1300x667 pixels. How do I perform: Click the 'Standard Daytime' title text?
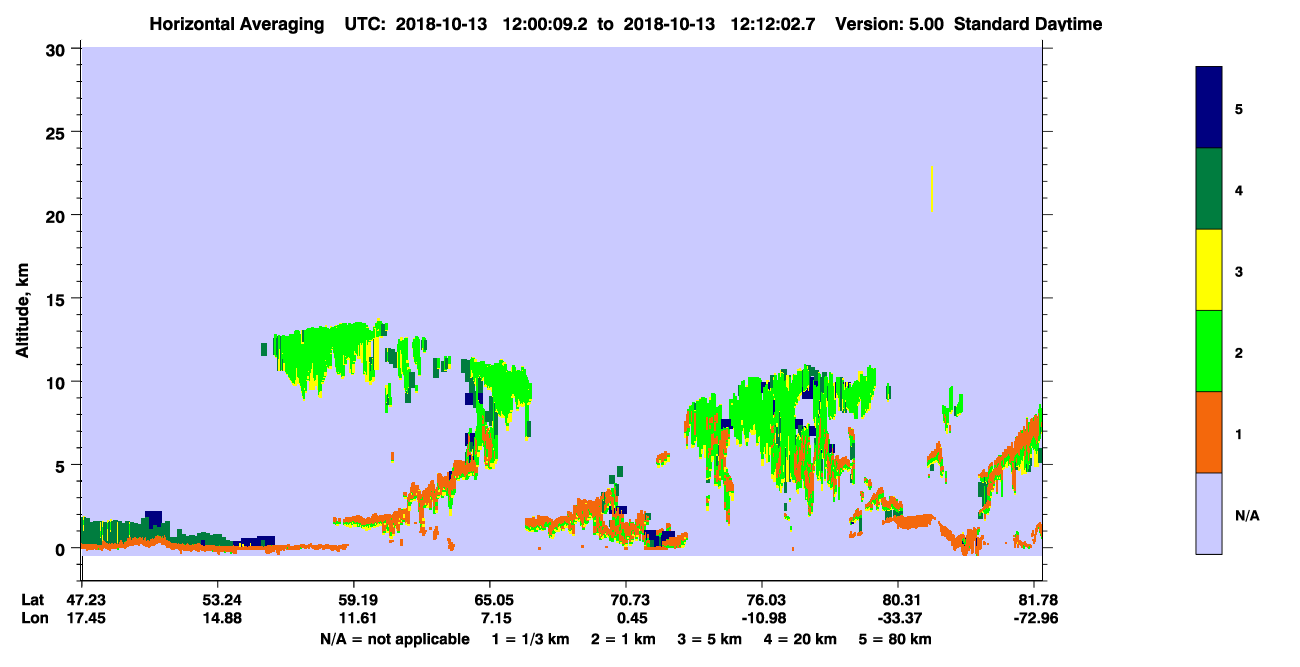(1028, 24)
